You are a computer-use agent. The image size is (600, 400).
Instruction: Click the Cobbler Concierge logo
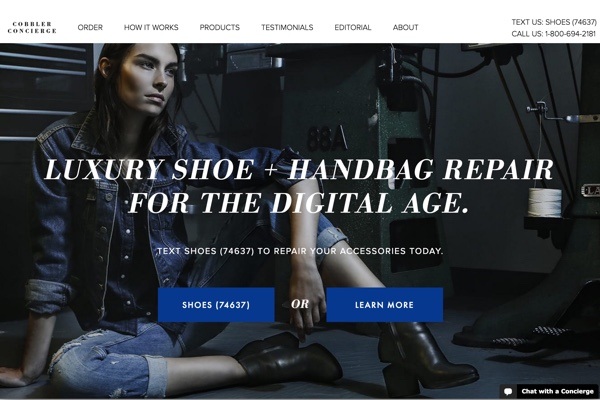pyautogui.click(x=32, y=28)
